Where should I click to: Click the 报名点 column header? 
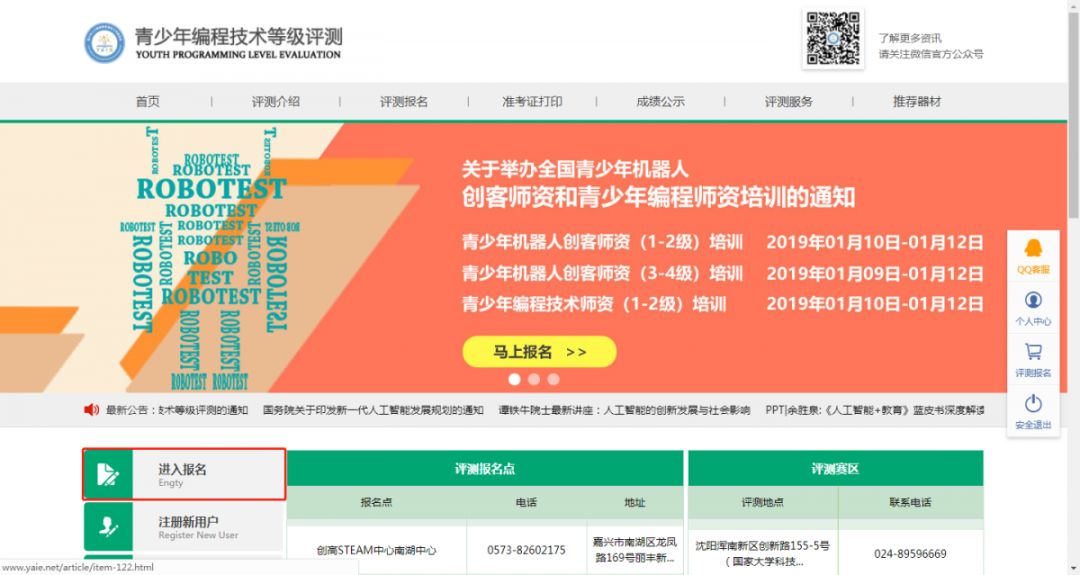pos(376,503)
